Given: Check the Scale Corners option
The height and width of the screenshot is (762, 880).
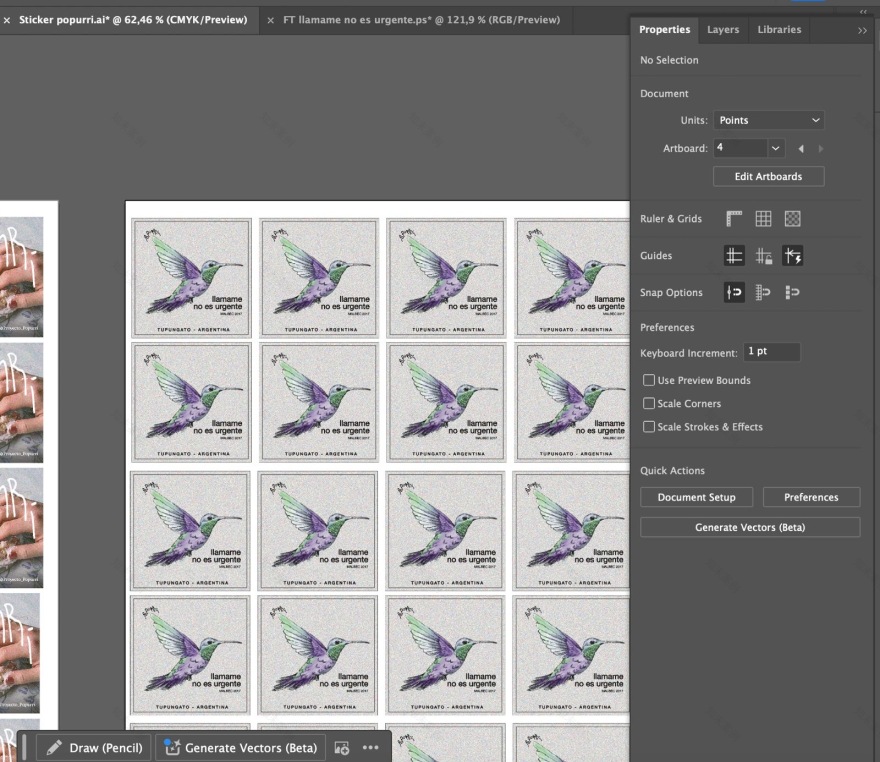Looking at the screenshot, I should point(648,404).
